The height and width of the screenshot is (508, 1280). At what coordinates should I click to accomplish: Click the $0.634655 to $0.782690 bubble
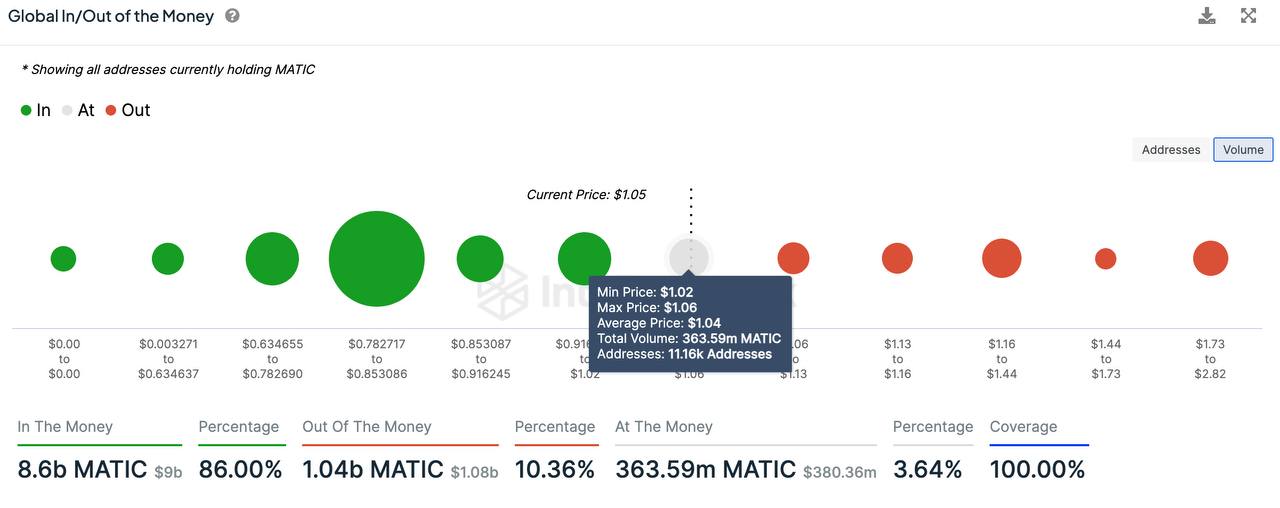[x=272, y=258]
